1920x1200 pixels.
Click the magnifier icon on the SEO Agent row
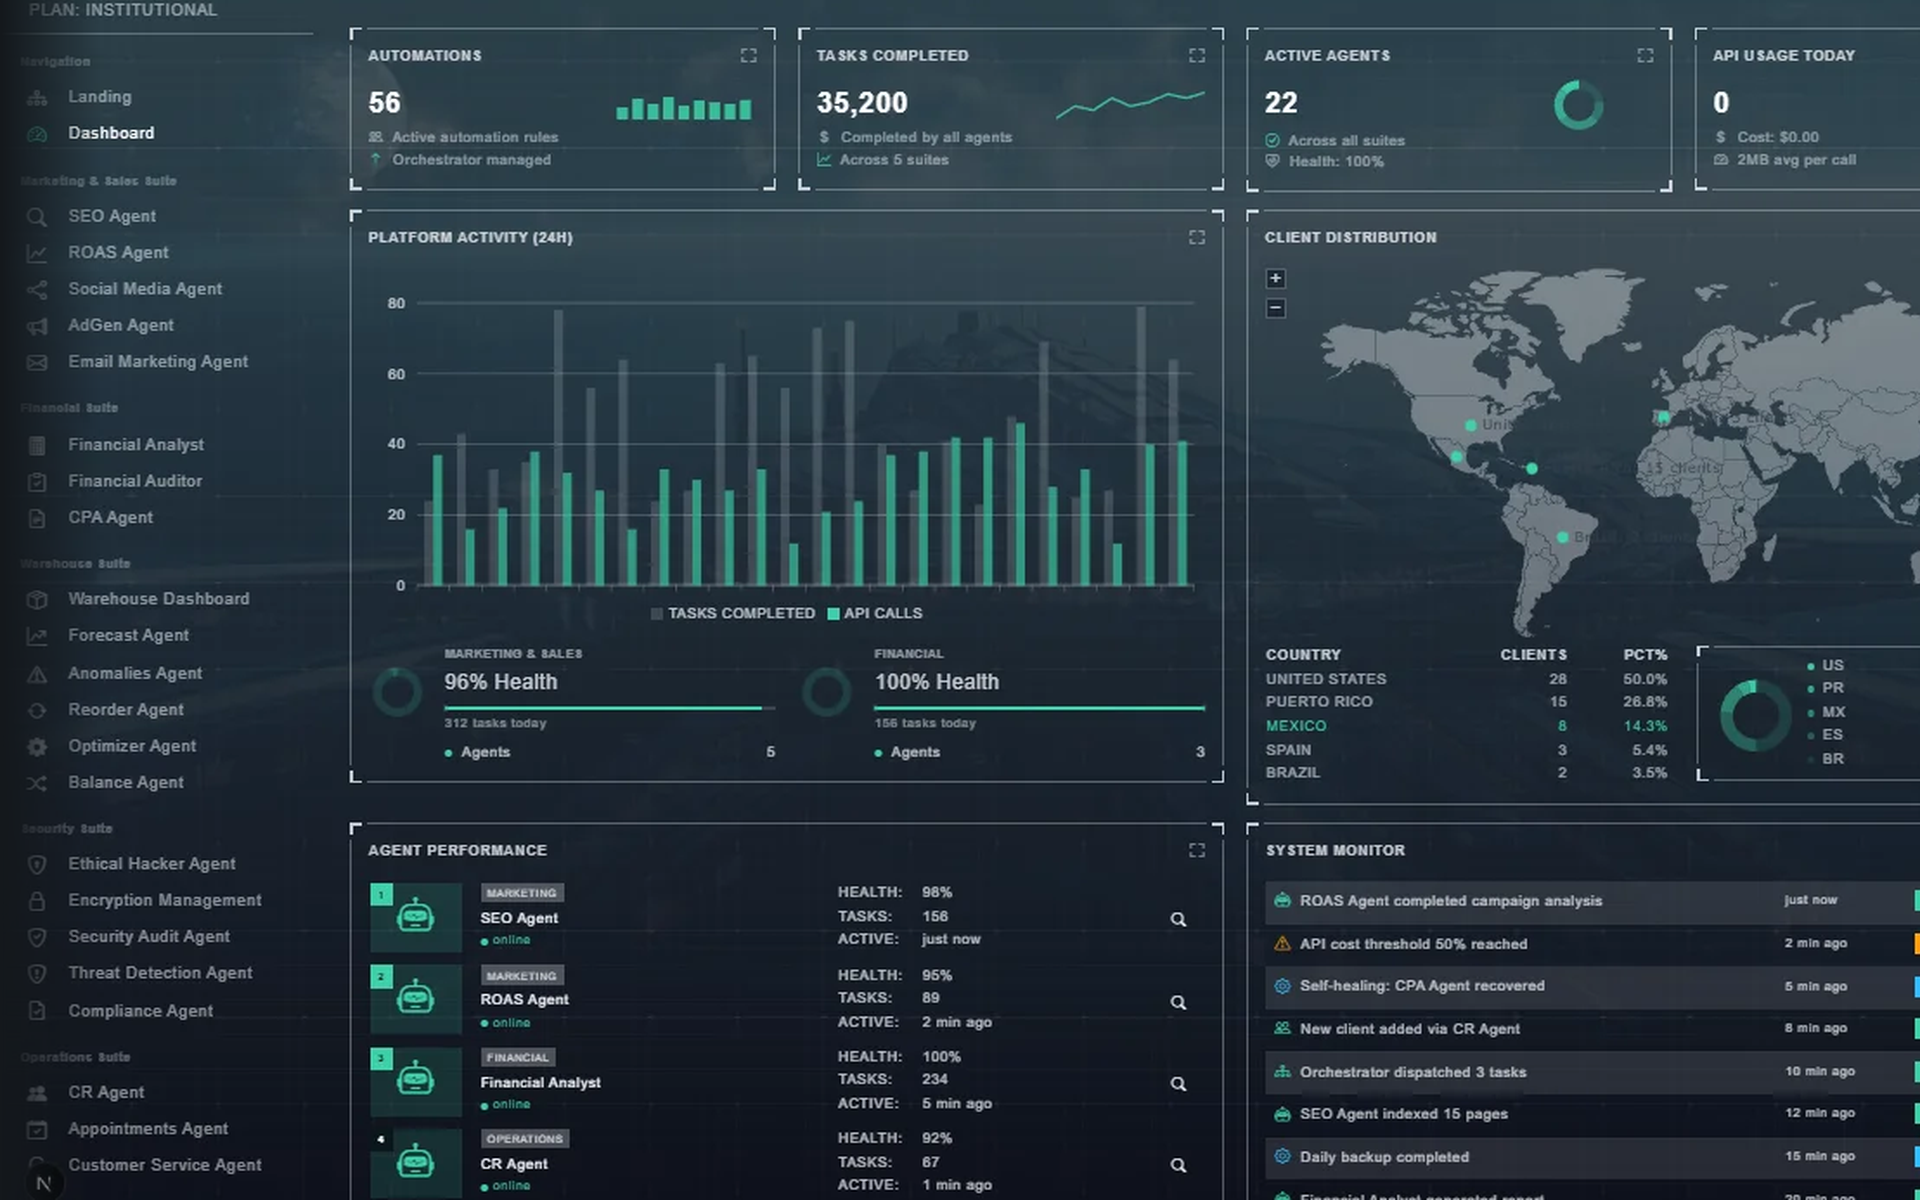tap(1178, 918)
